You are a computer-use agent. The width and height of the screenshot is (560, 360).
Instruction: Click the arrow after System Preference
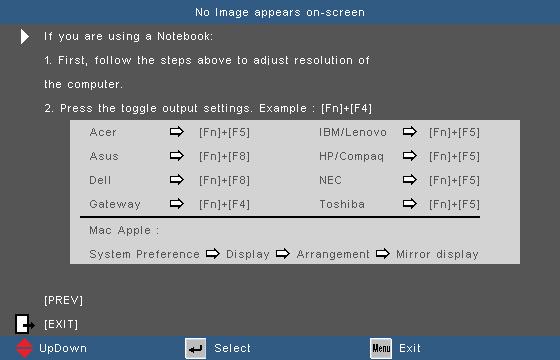pyautogui.click(x=212, y=254)
